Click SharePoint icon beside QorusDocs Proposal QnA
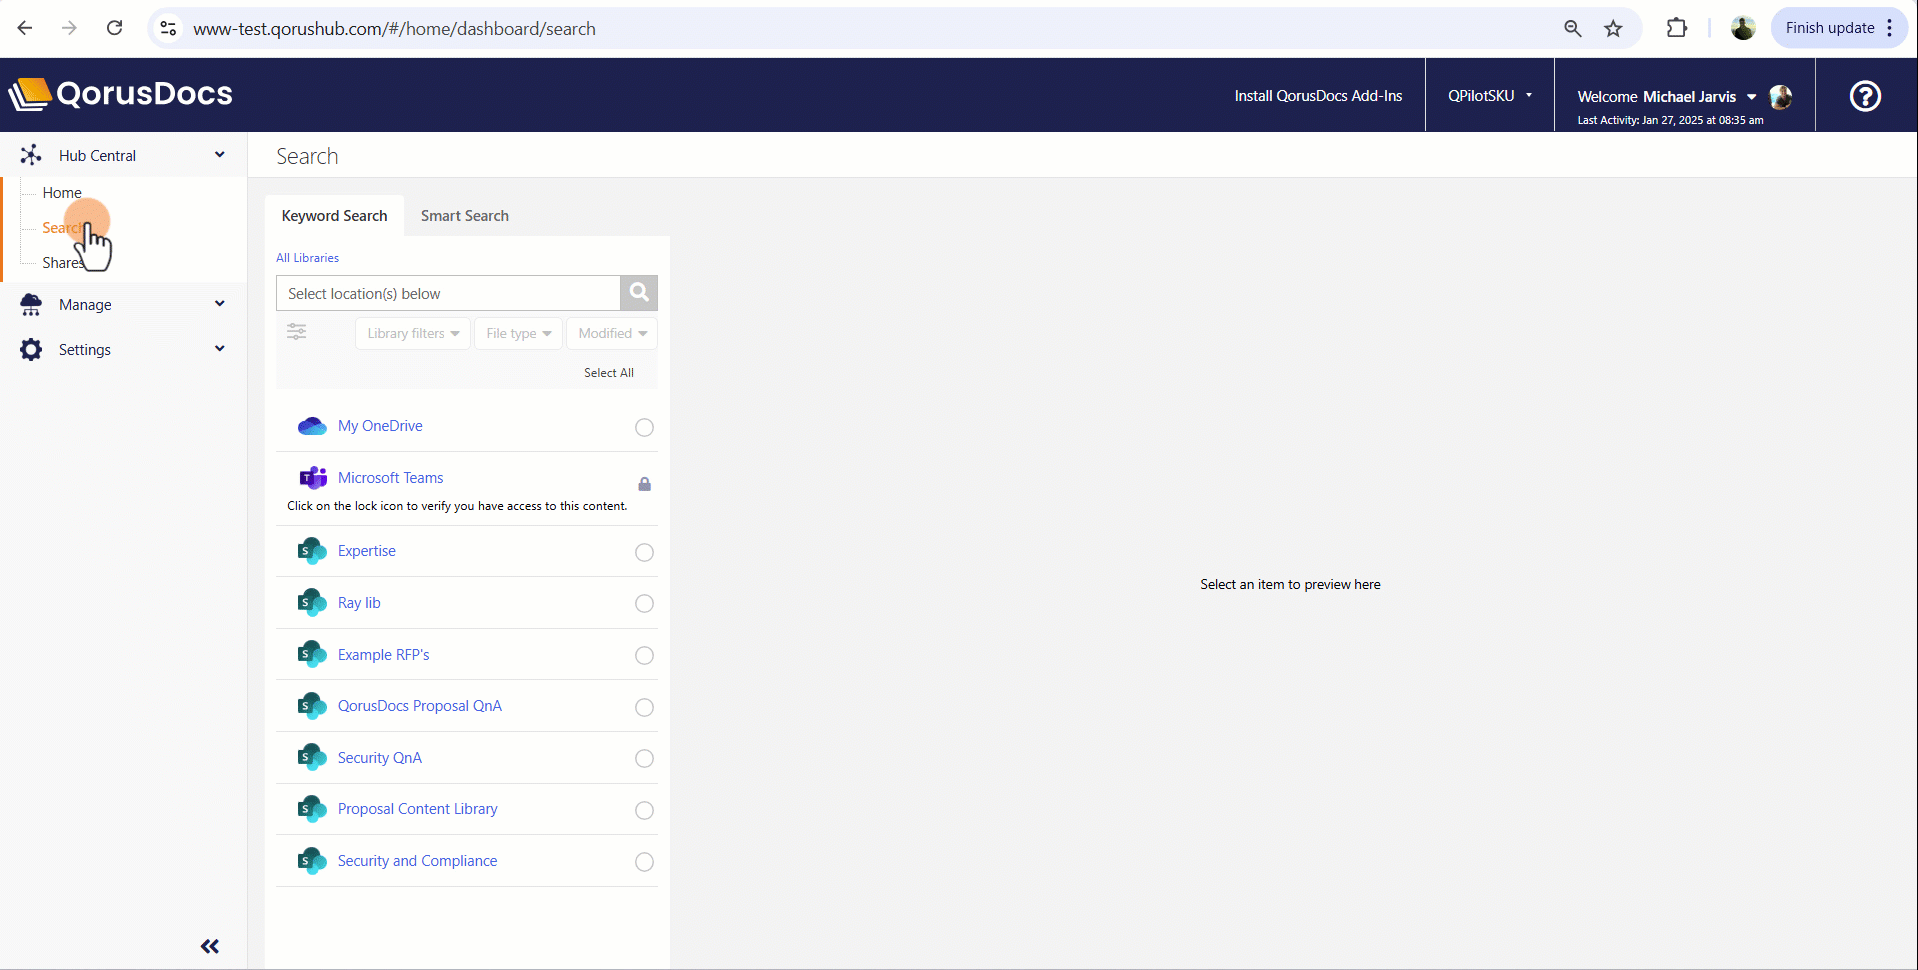This screenshot has width=1918, height=970. click(312, 706)
